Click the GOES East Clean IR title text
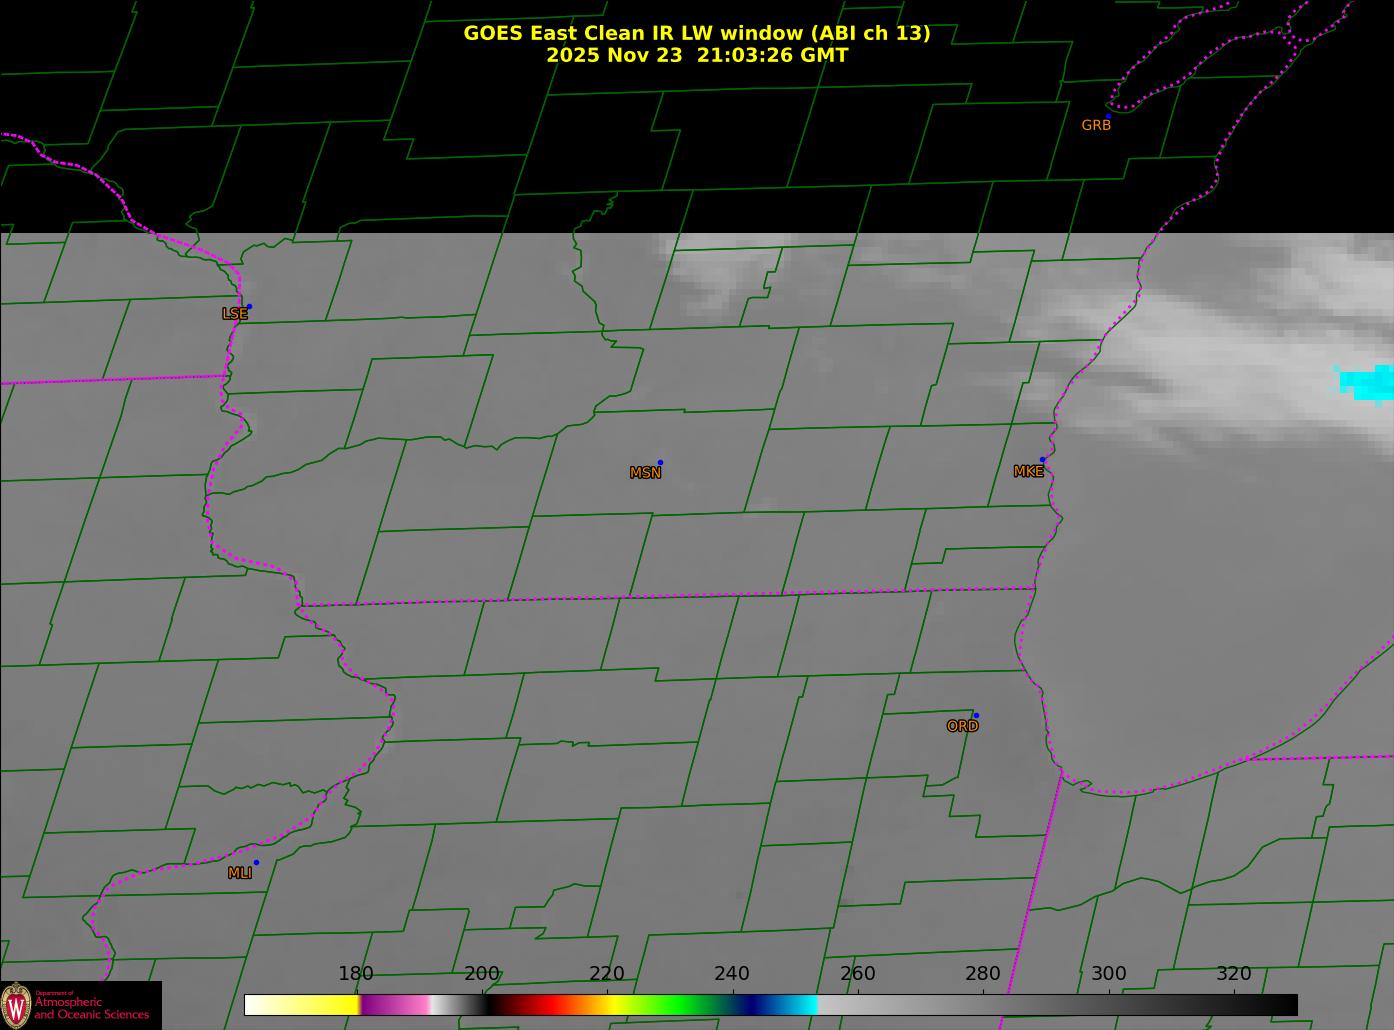 [696, 33]
